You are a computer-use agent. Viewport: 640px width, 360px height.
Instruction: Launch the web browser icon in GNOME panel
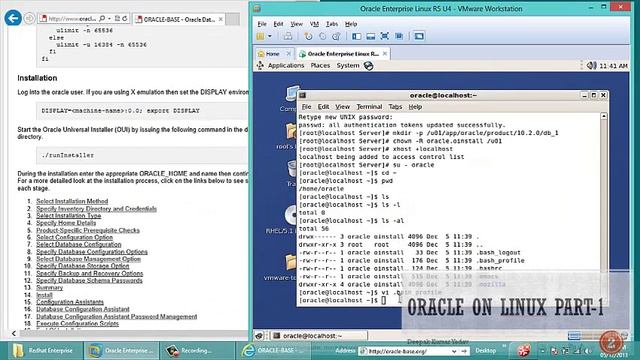click(x=369, y=66)
